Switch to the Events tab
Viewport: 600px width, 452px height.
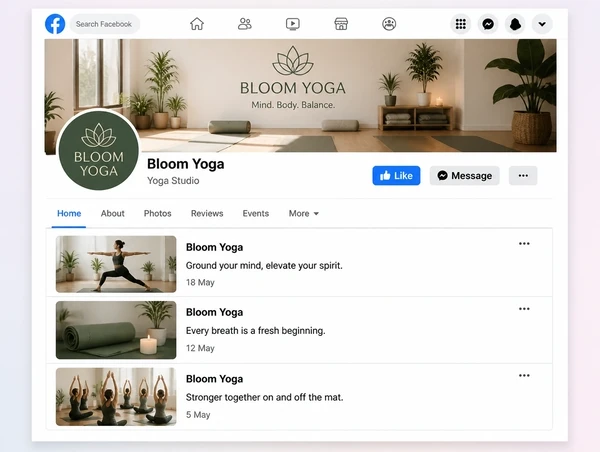tap(256, 214)
